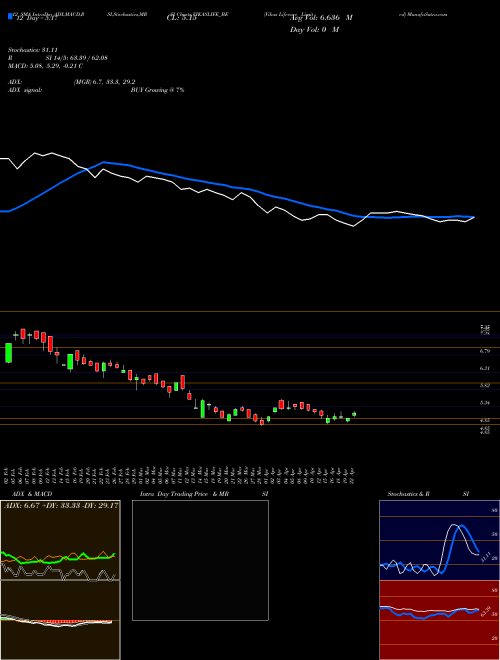The image size is (500, 660).
Task: Click the last green candlestick on the chart
Action: pyautogui.click(x=354, y=414)
